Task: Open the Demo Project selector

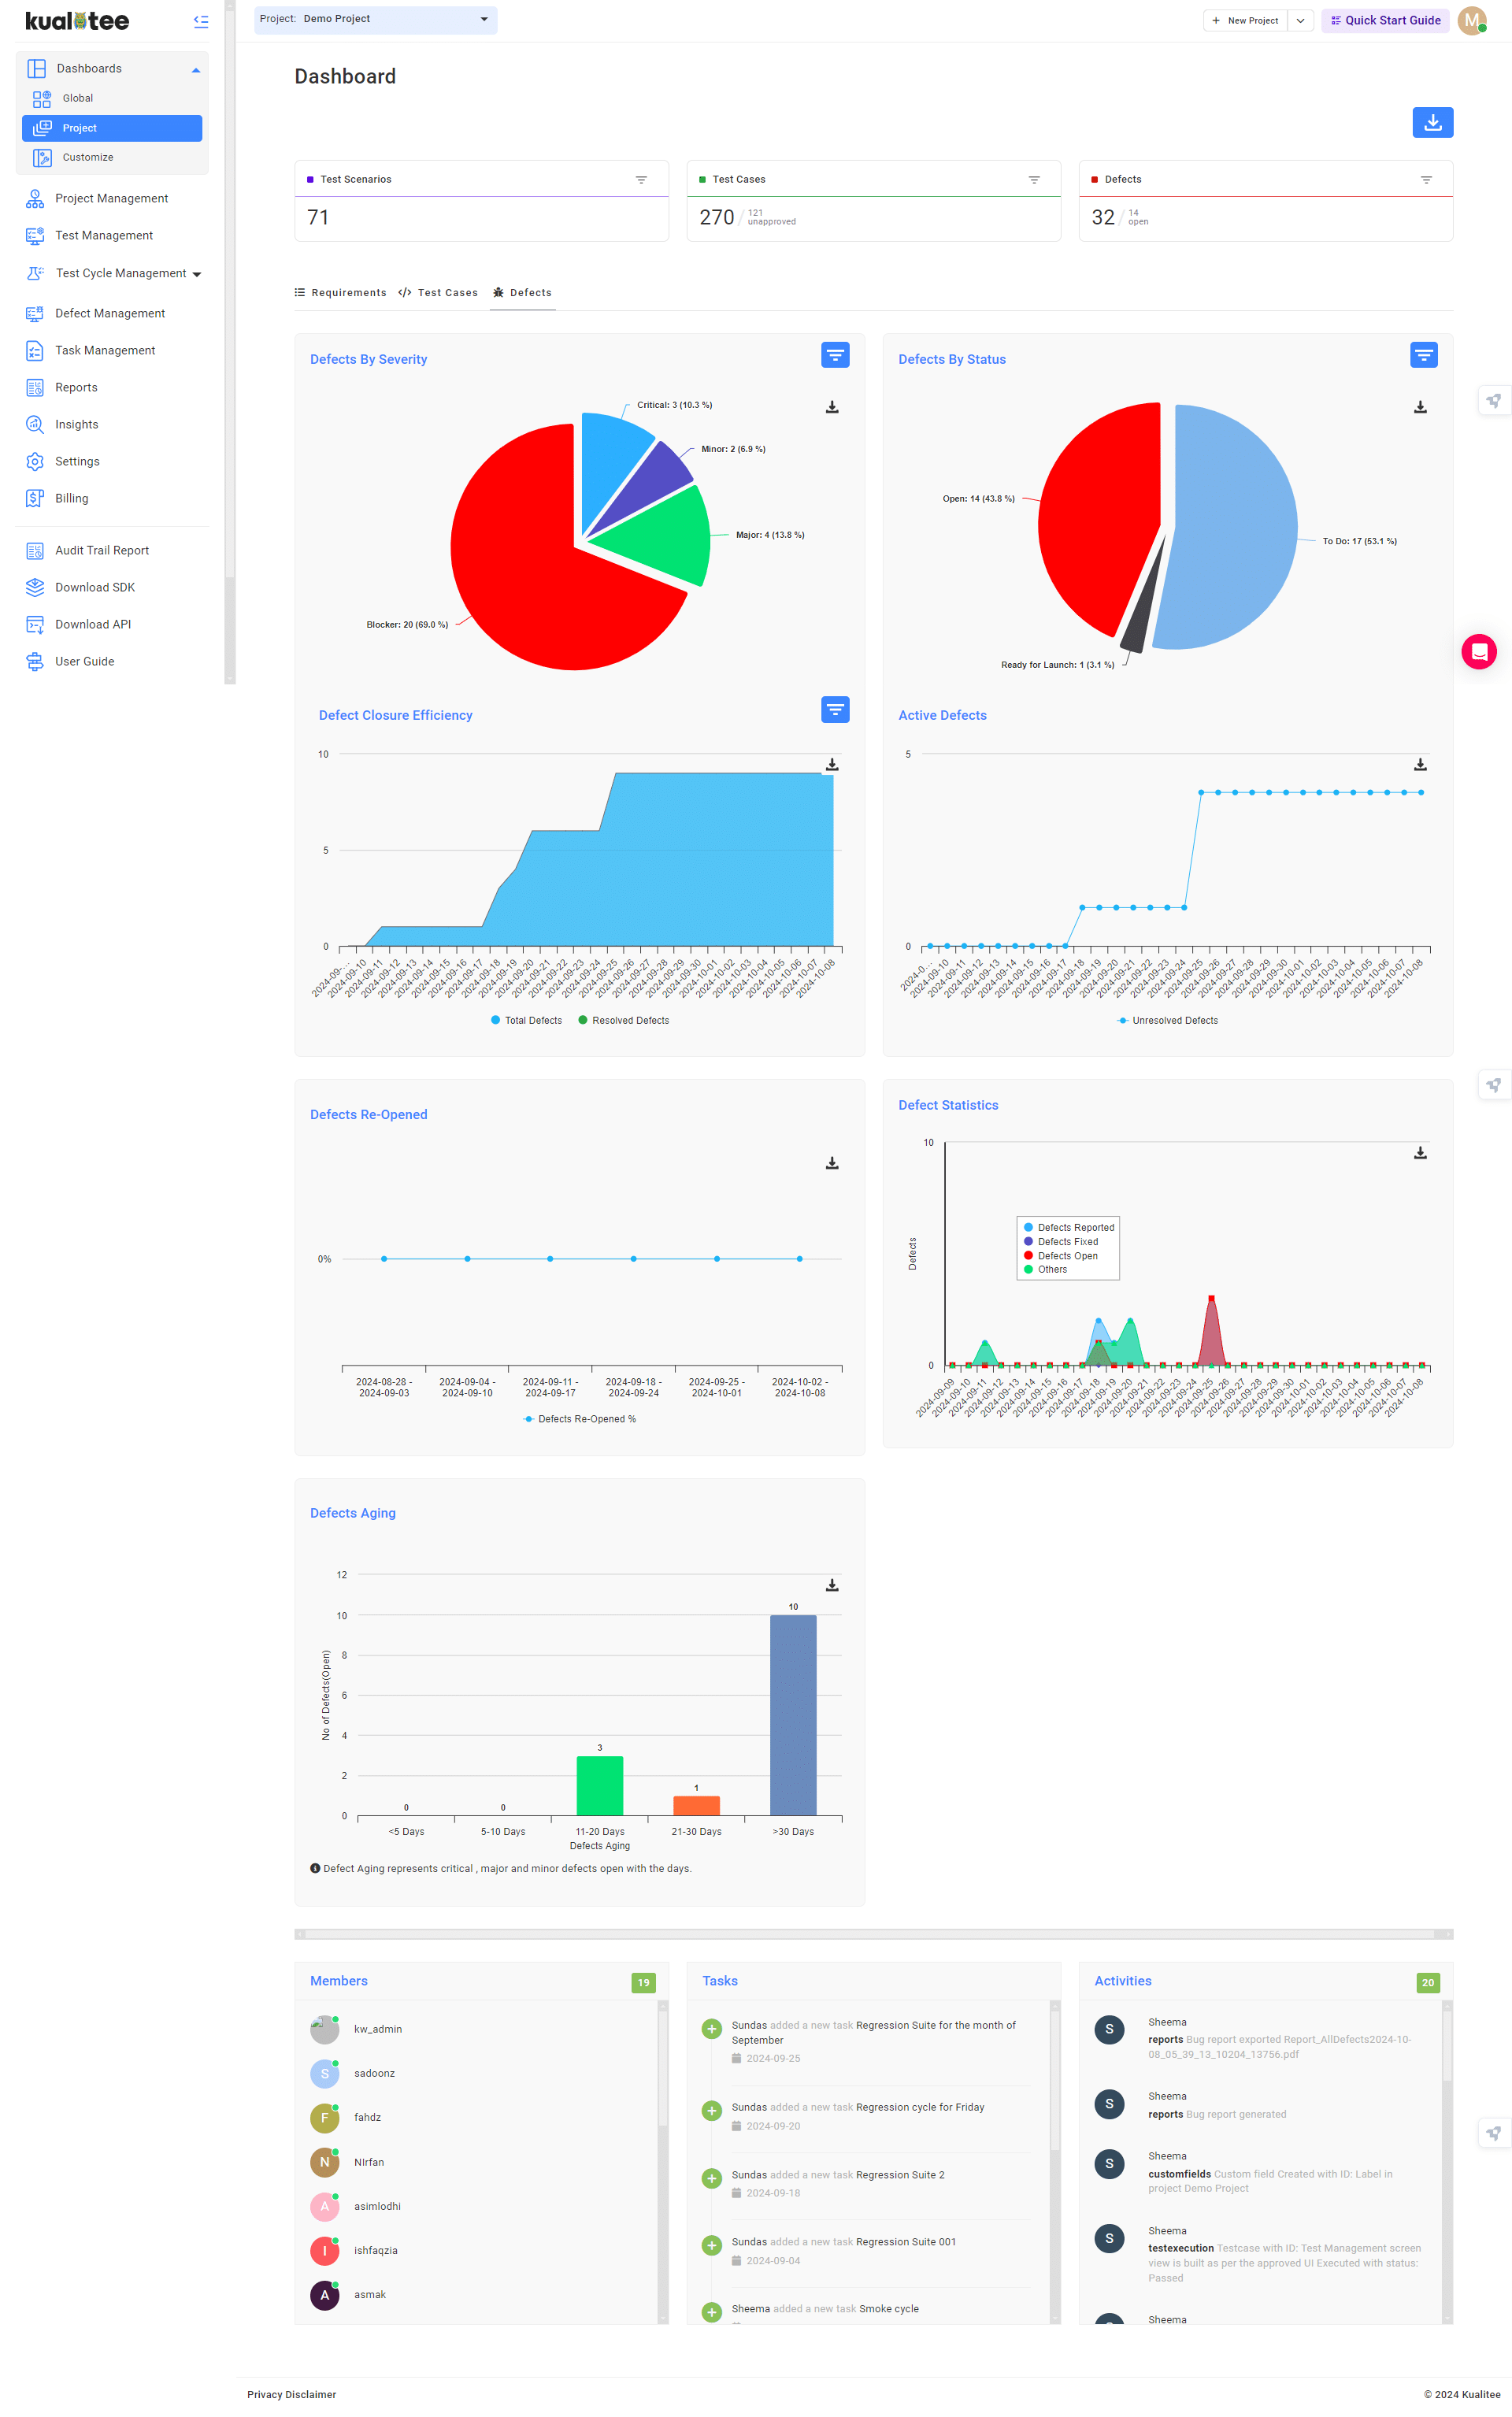Action: tap(375, 20)
